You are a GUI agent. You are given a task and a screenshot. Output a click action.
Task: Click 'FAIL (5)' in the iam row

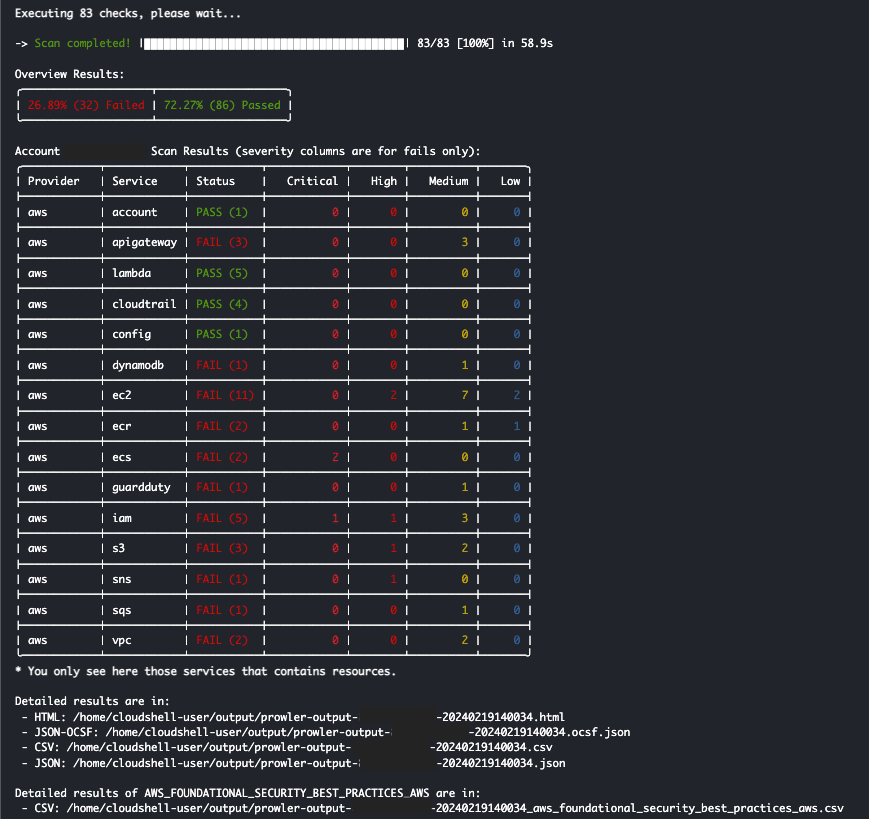[222, 518]
